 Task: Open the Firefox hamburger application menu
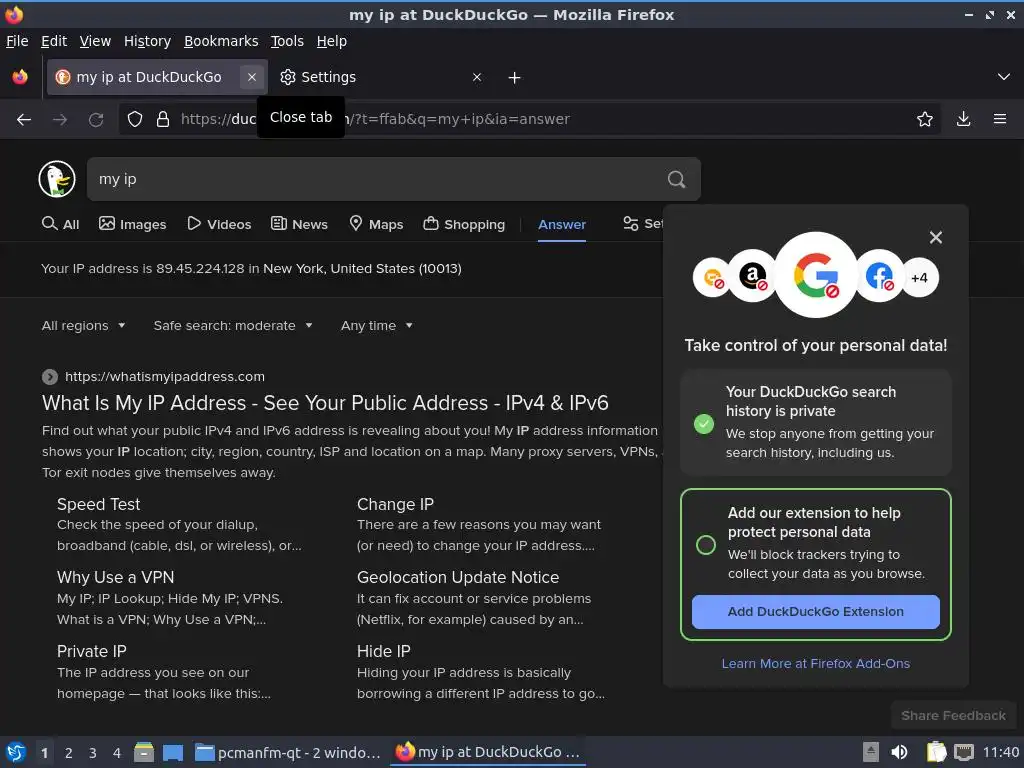(999, 119)
